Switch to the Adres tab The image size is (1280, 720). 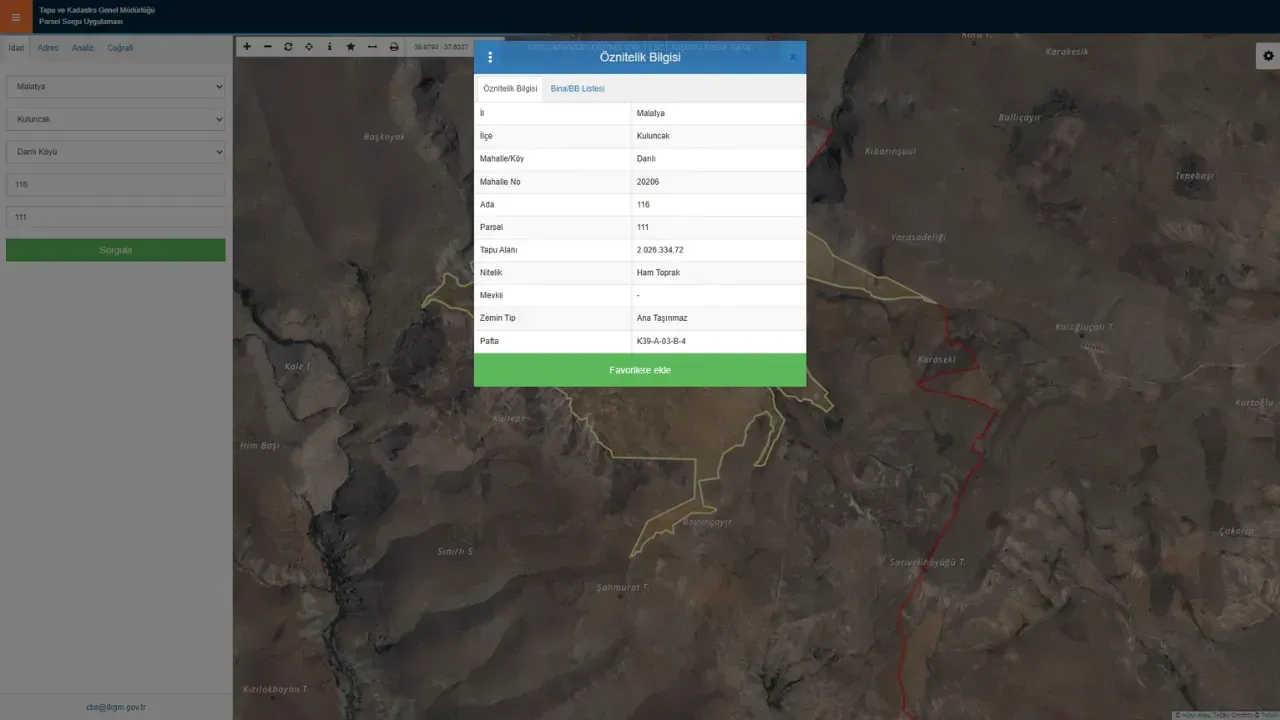pyautogui.click(x=48, y=48)
